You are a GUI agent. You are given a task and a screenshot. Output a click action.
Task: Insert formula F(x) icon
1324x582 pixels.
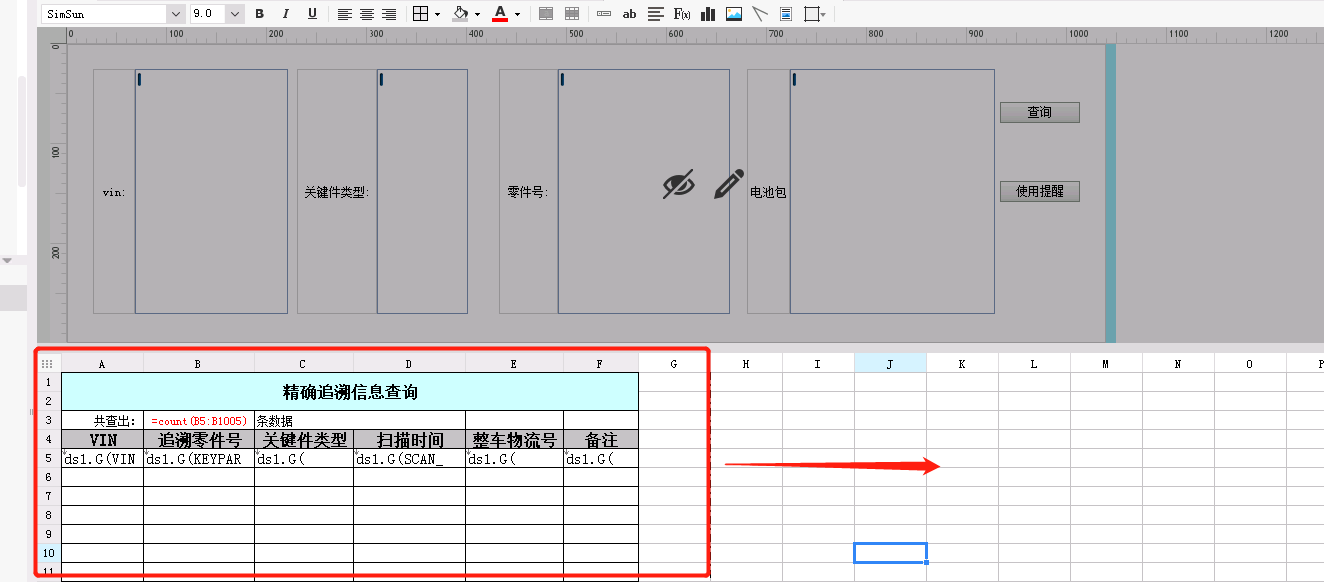[682, 14]
